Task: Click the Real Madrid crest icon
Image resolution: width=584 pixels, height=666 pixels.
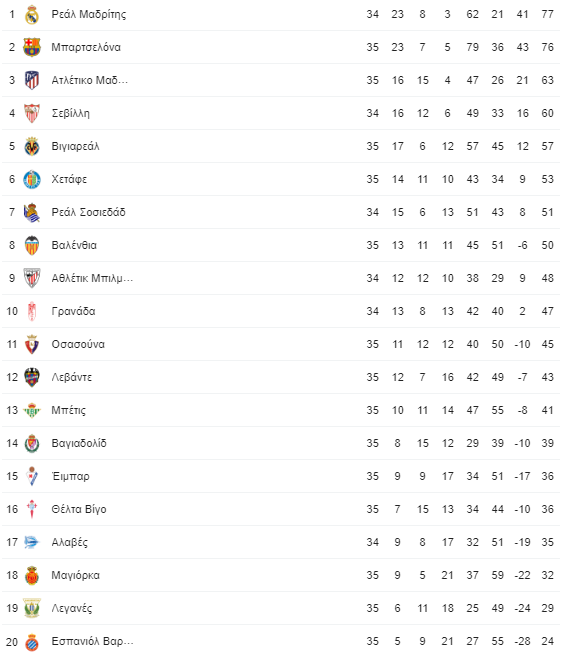Action: (32, 14)
